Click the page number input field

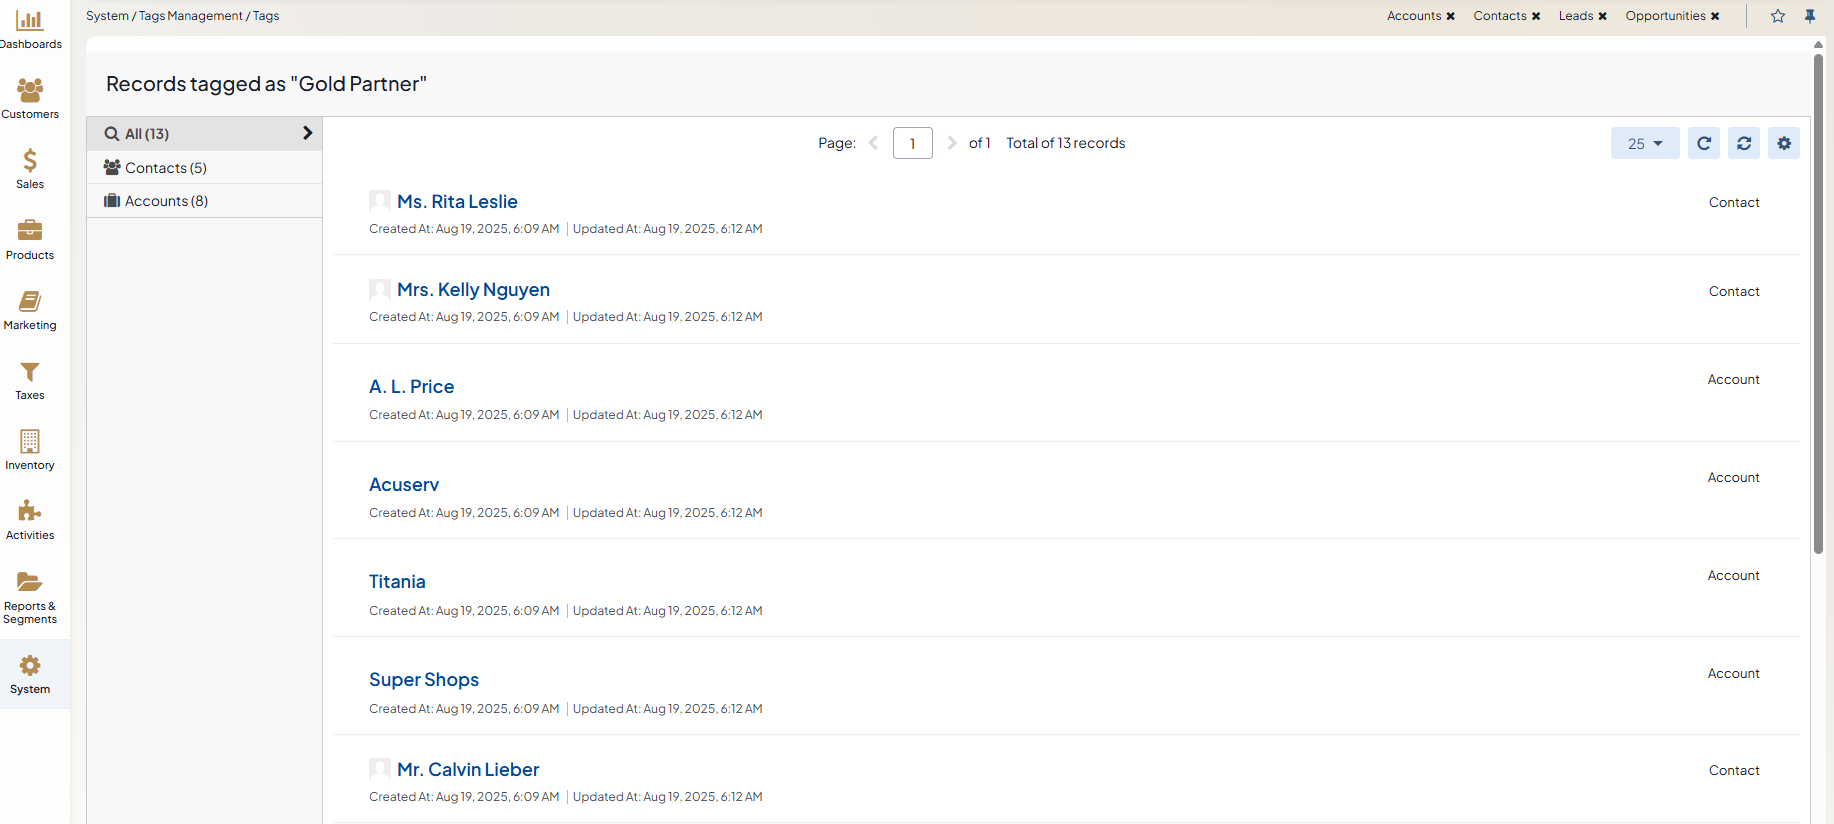pyautogui.click(x=912, y=143)
